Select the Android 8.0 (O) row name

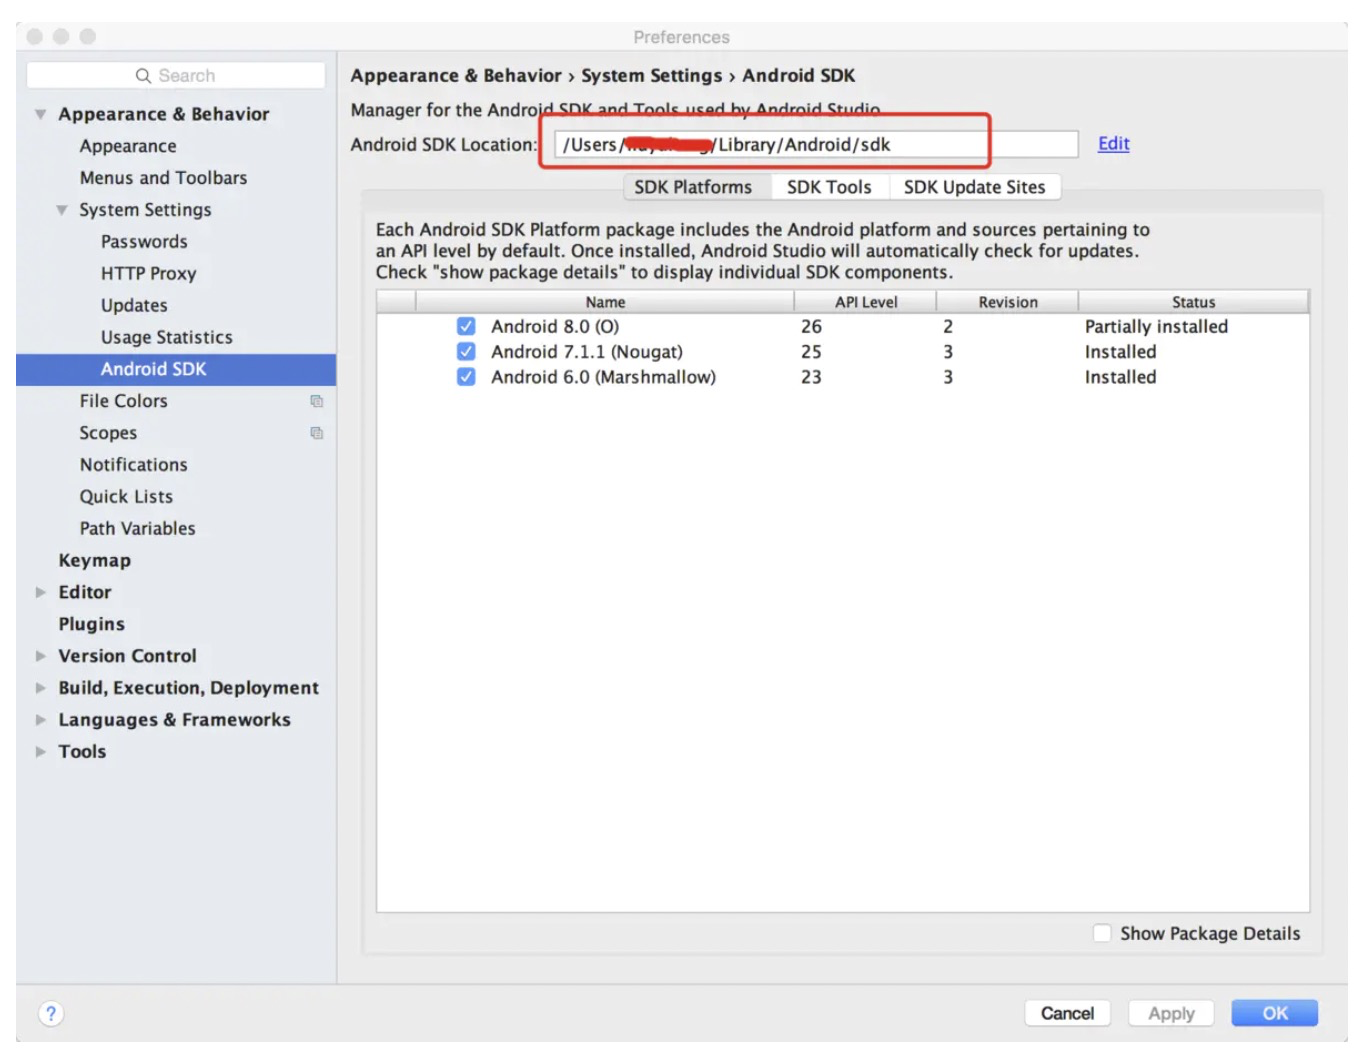[x=555, y=326]
